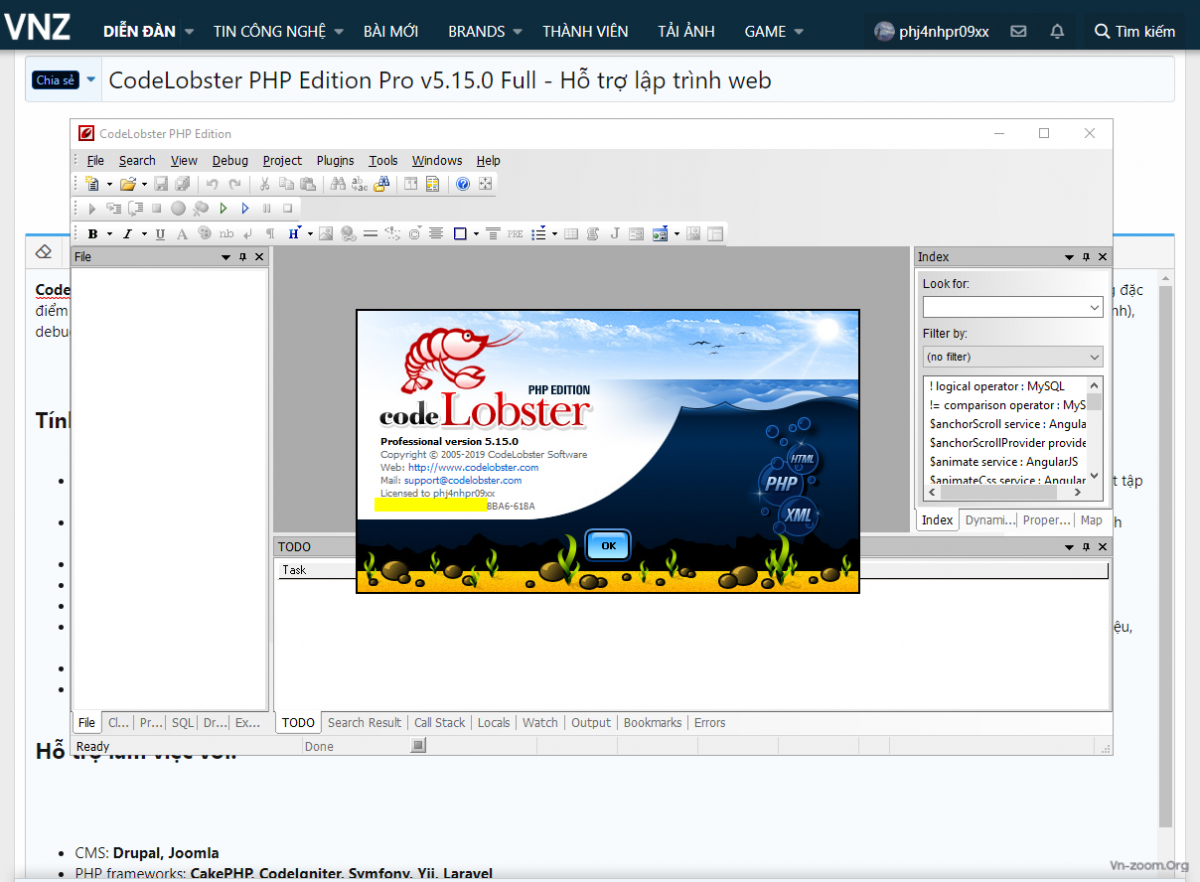Click inside the 'Look for' input field
1200x882 pixels.
click(x=1004, y=308)
